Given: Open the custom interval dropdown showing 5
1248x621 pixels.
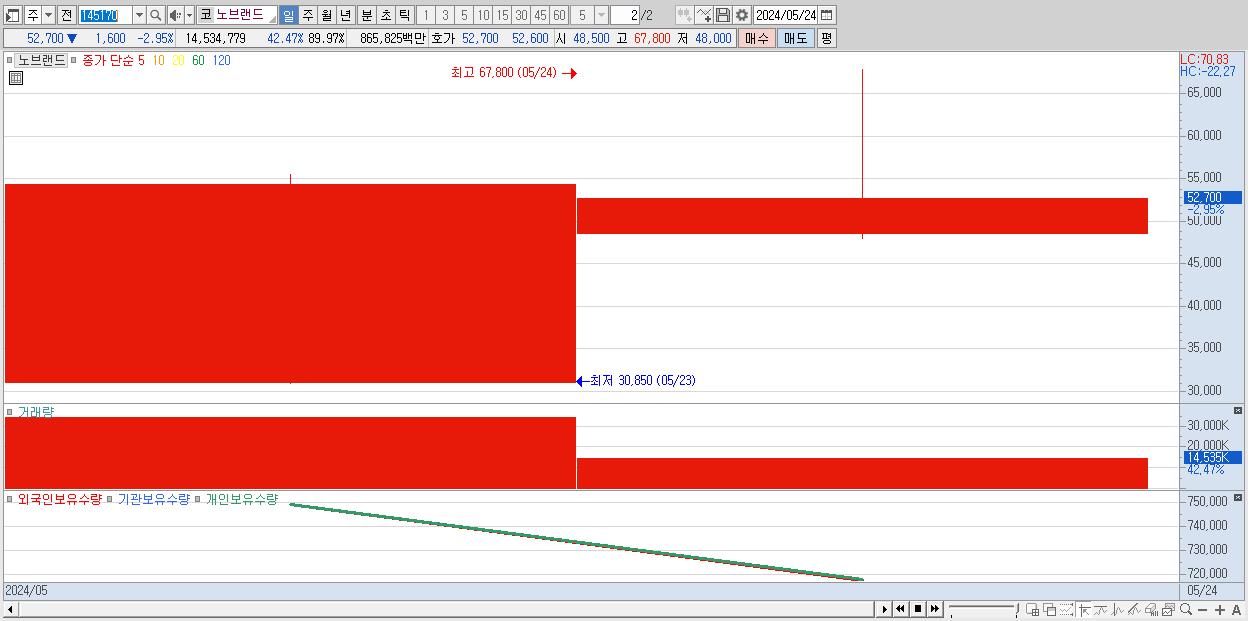Looking at the screenshot, I should click(x=601, y=15).
